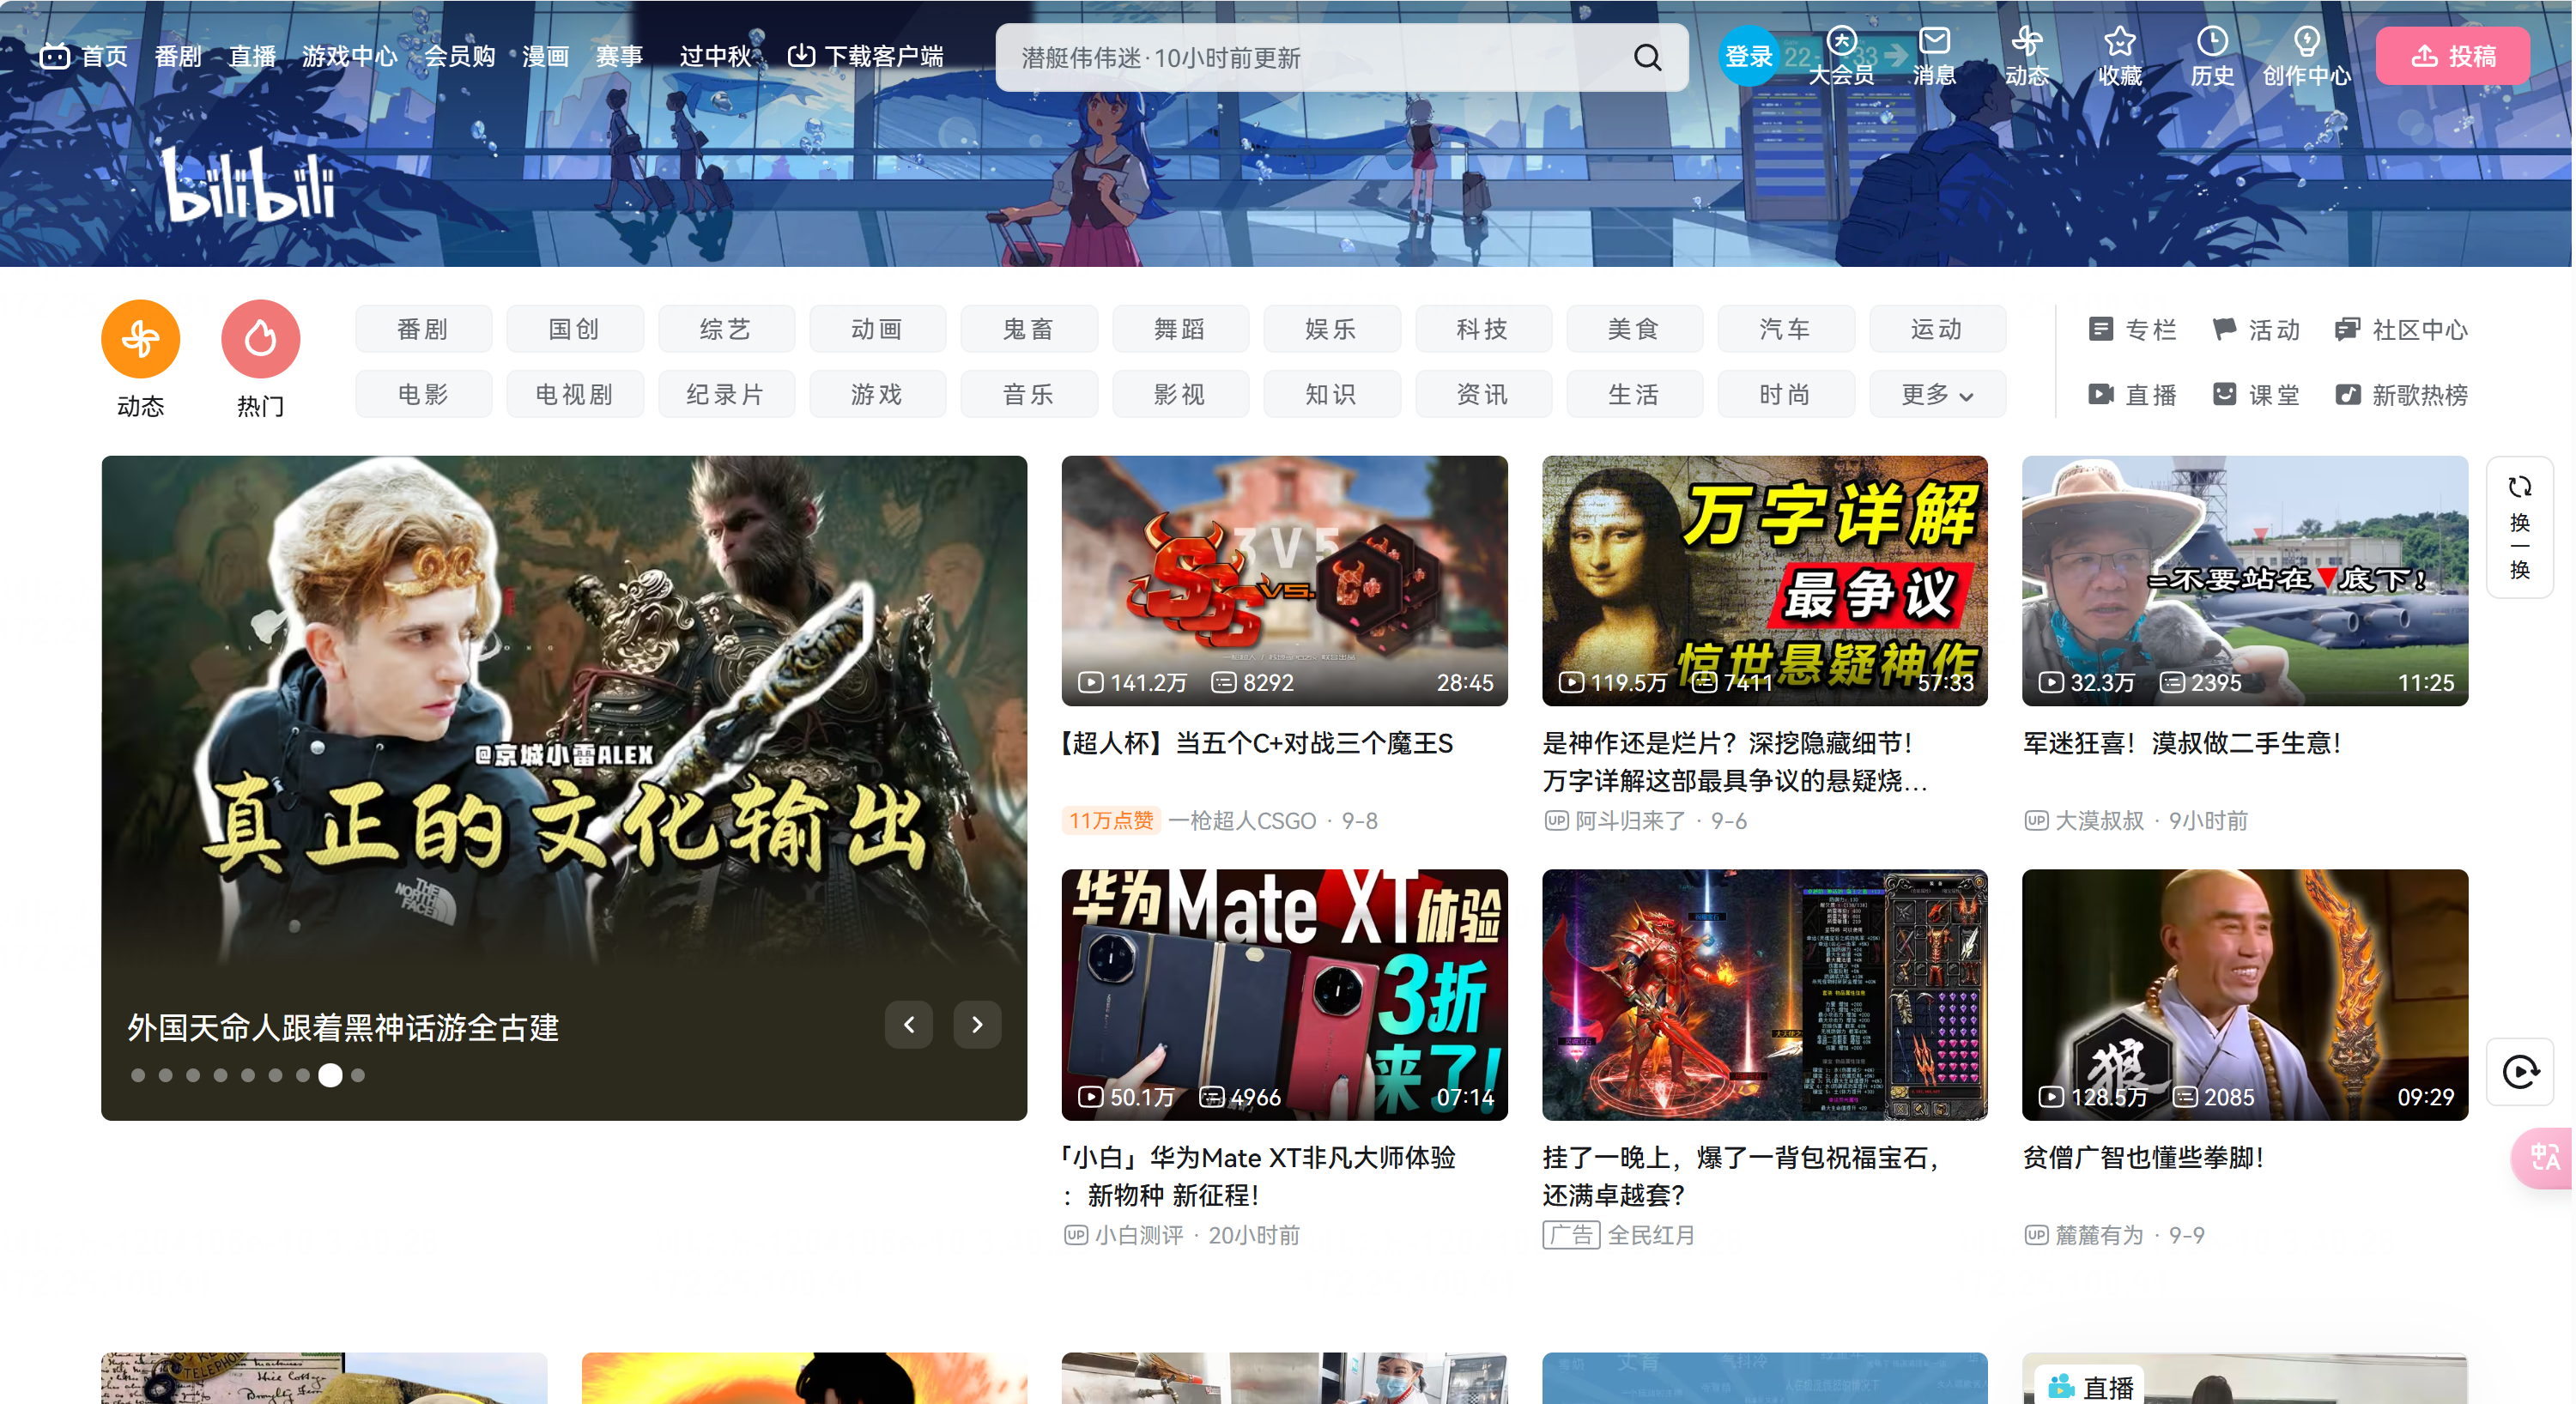Go to next carousel slide arrow
The width and height of the screenshot is (2576, 1404).
[977, 1025]
